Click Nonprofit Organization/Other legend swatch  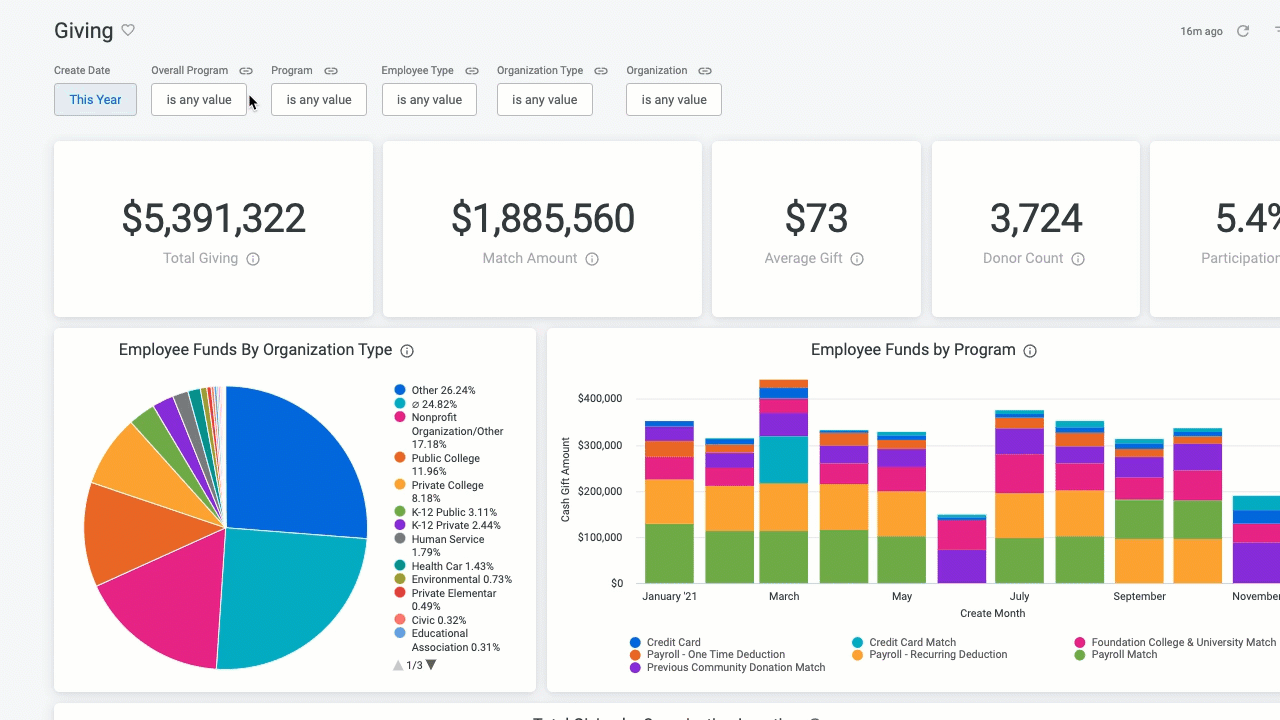pyautogui.click(x=400, y=417)
